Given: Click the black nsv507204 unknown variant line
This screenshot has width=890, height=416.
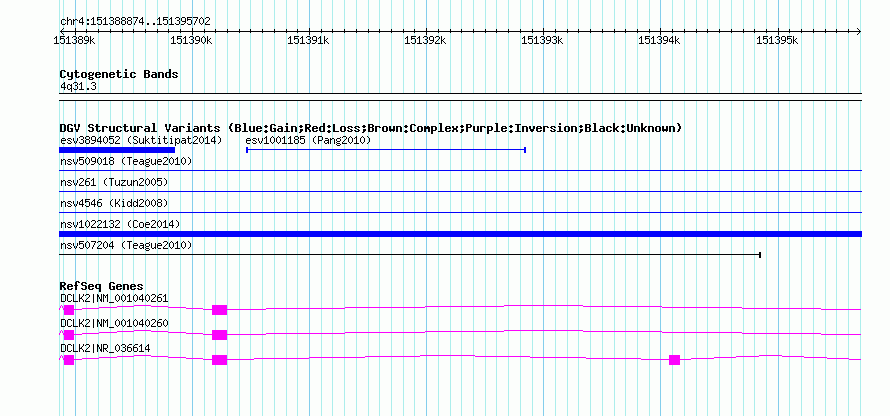Looking at the screenshot, I should (410, 255).
